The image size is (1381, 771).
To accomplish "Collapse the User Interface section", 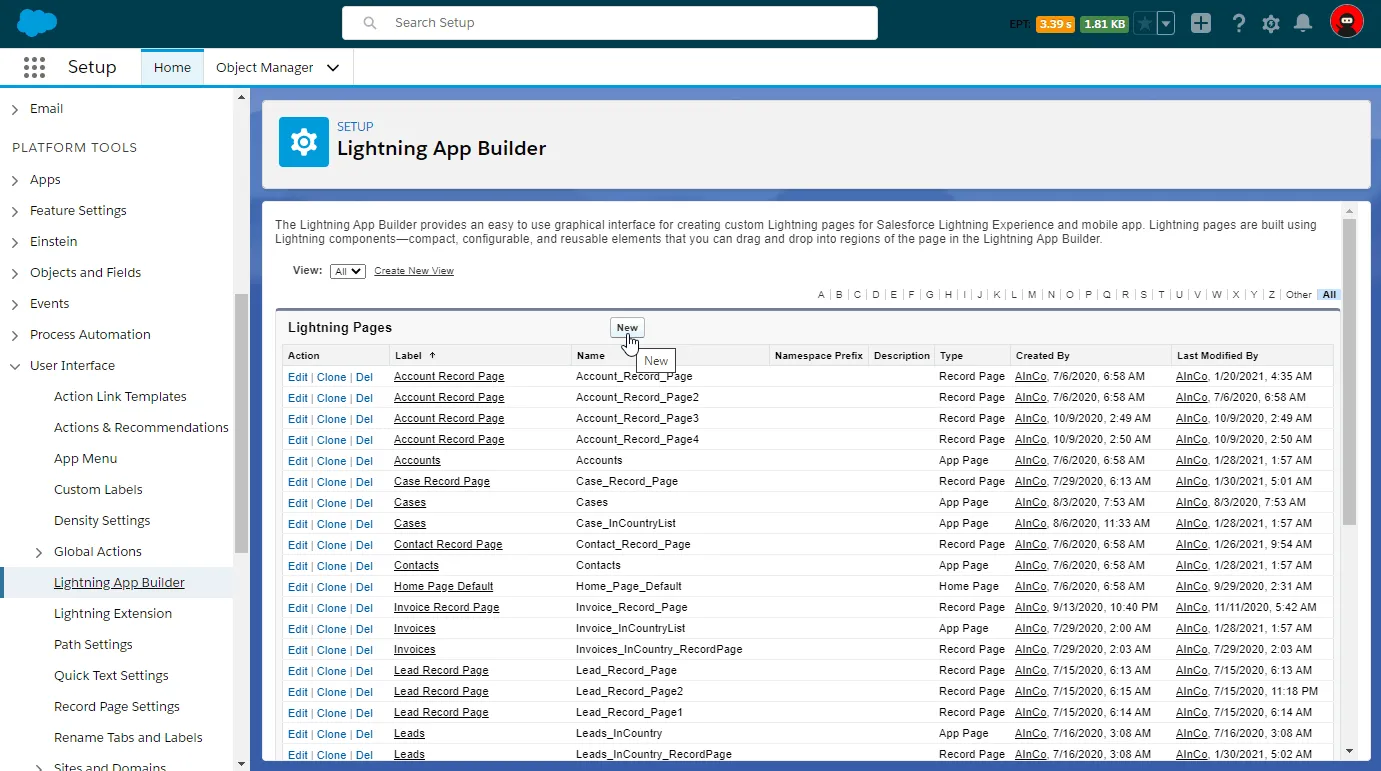I will (x=15, y=366).
